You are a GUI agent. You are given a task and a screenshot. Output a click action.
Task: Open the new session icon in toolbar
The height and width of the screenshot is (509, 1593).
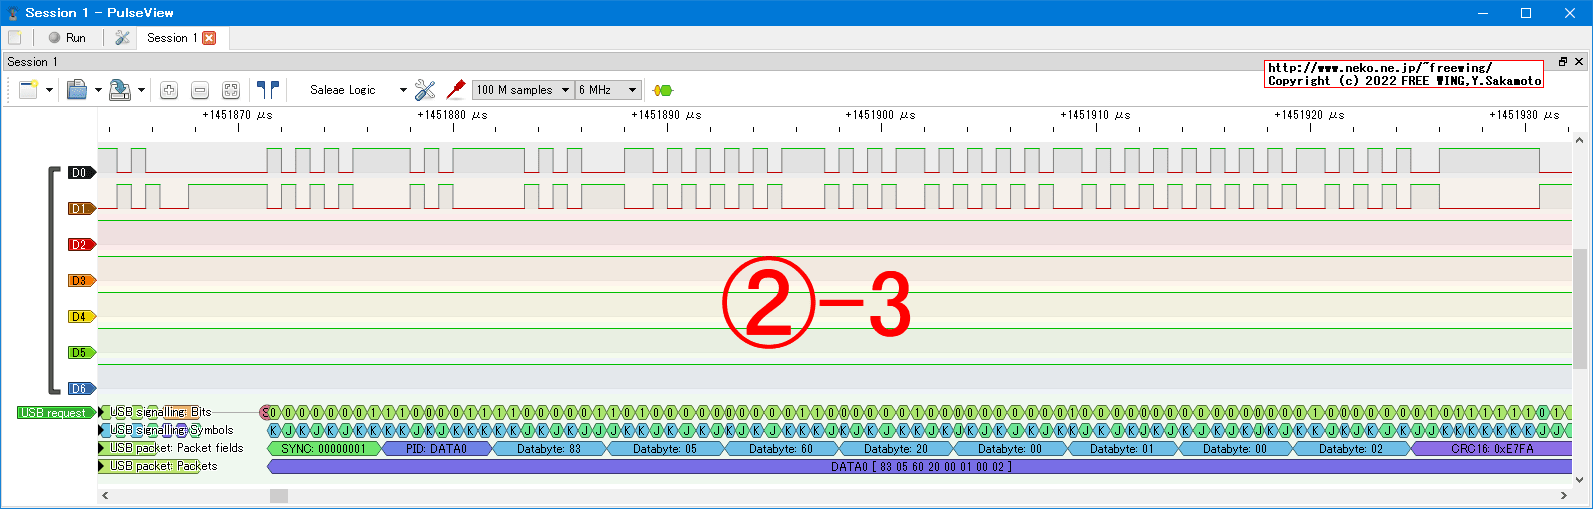pos(28,90)
